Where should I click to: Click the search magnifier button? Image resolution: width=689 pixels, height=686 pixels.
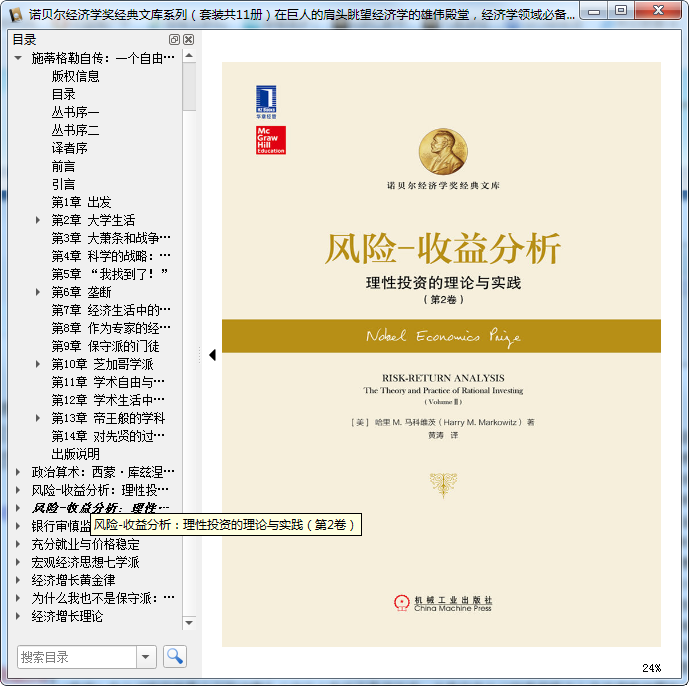tap(174, 657)
